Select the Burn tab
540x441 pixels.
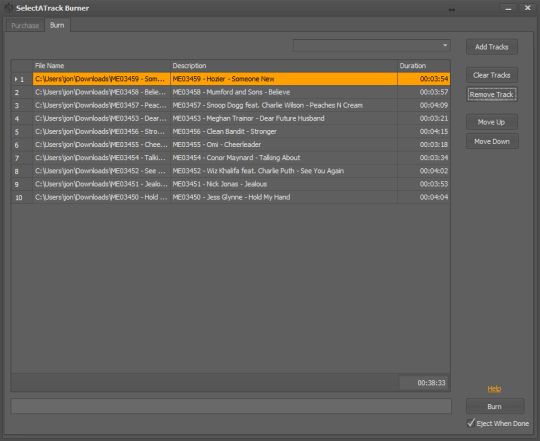57,25
